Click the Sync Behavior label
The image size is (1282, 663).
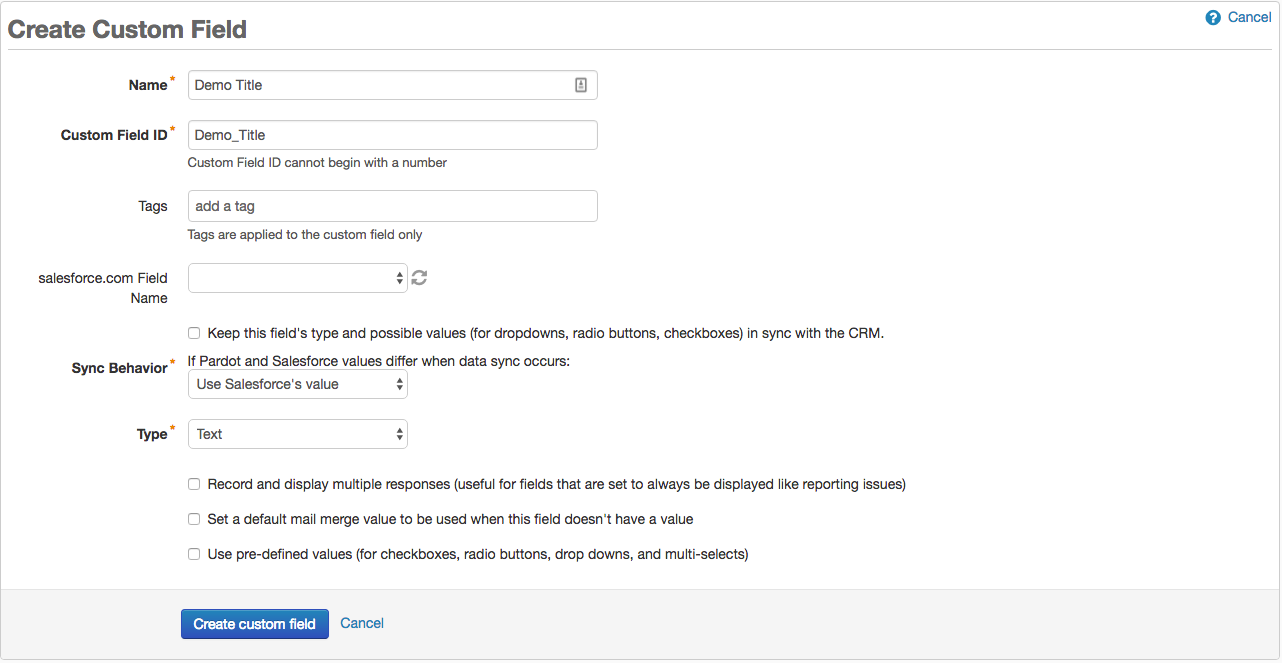pyautogui.click(x=119, y=368)
